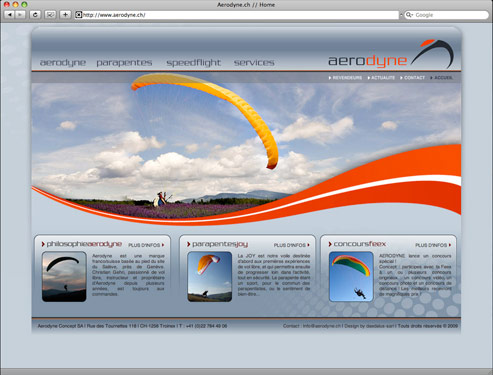Click the Design by daedalus-sarl footer credit

click(x=369, y=326)
